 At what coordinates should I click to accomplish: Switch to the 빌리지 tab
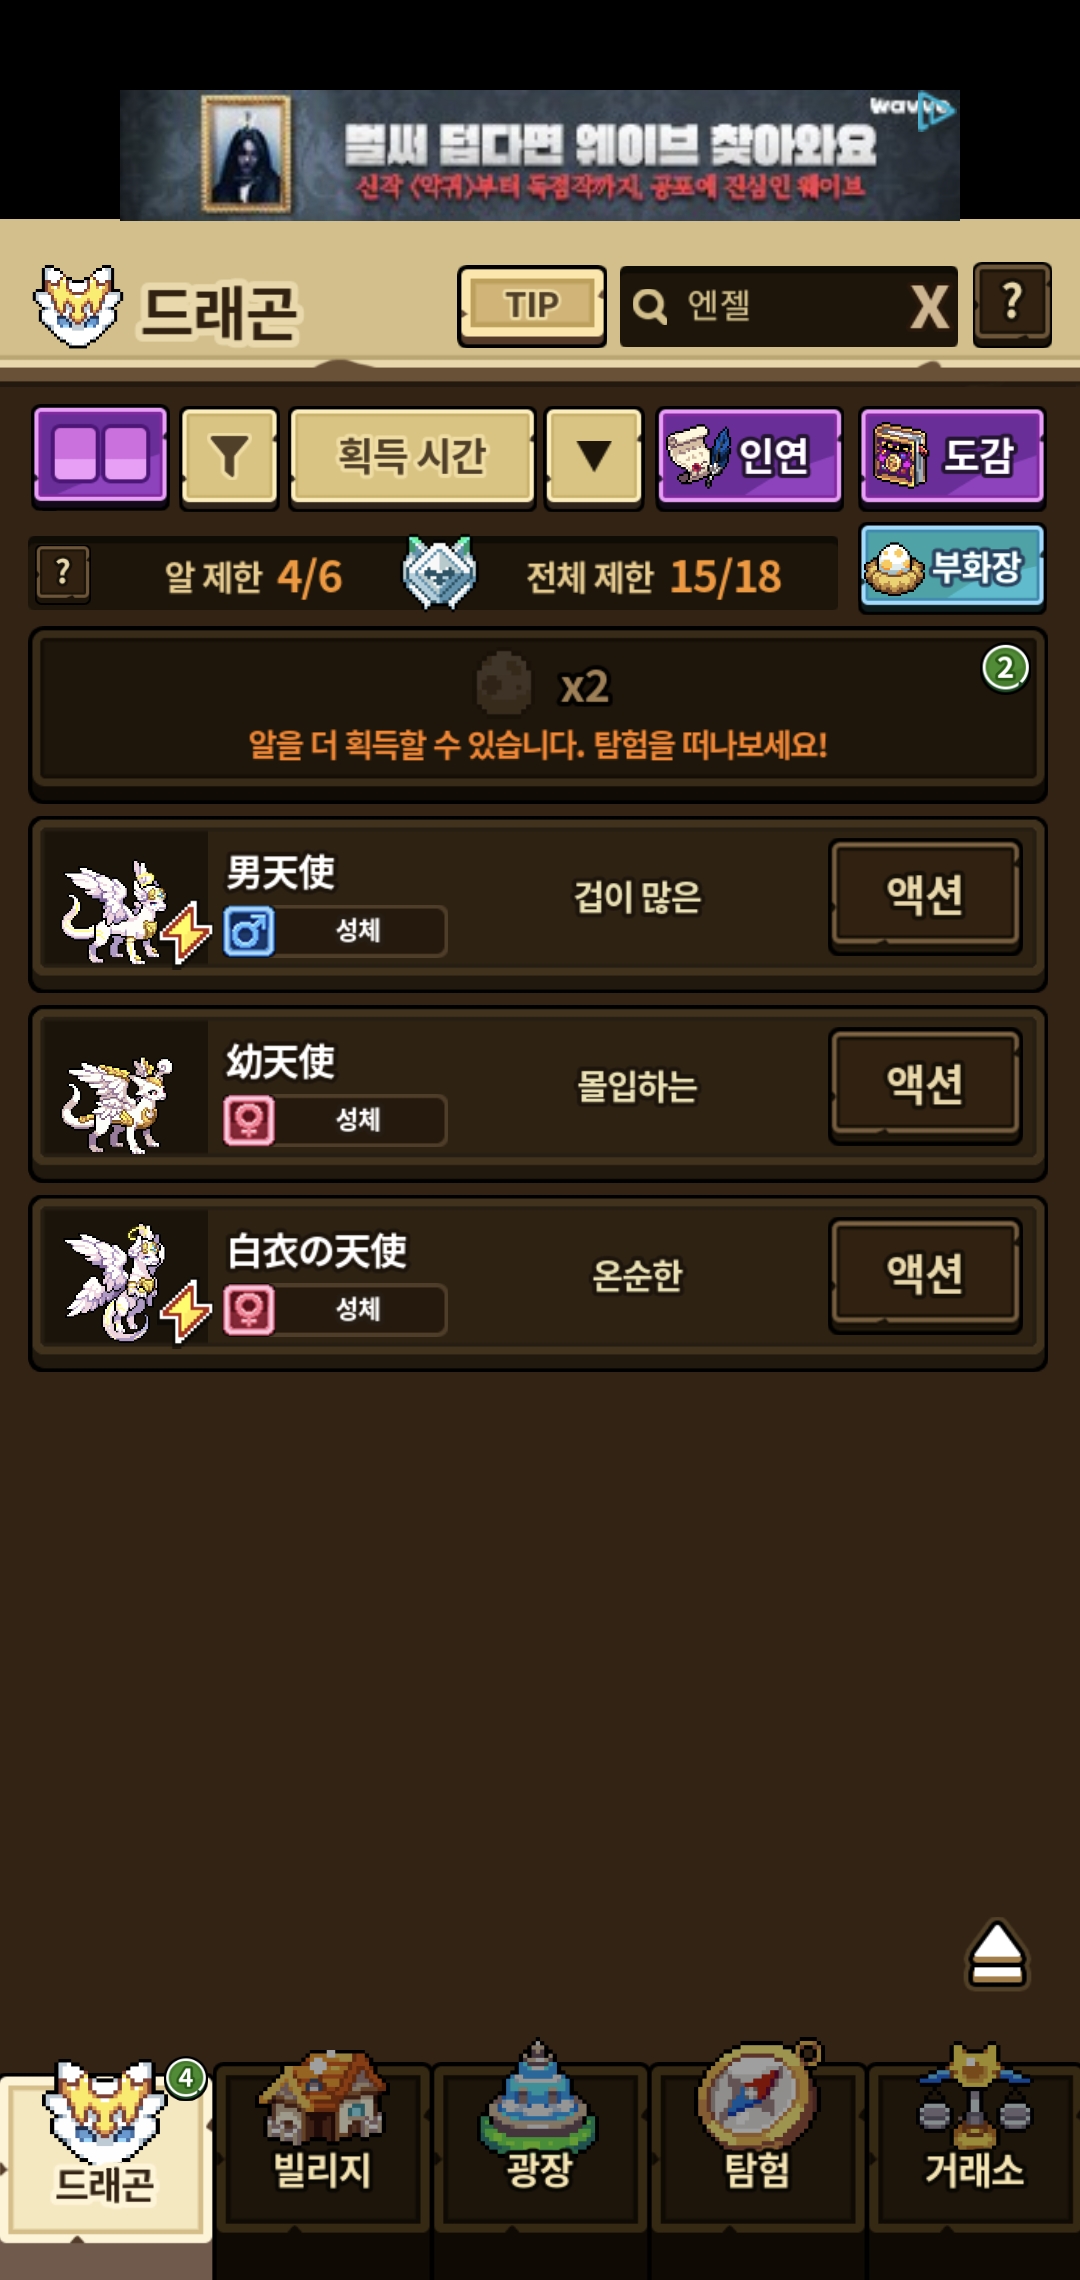point(322,2144)
